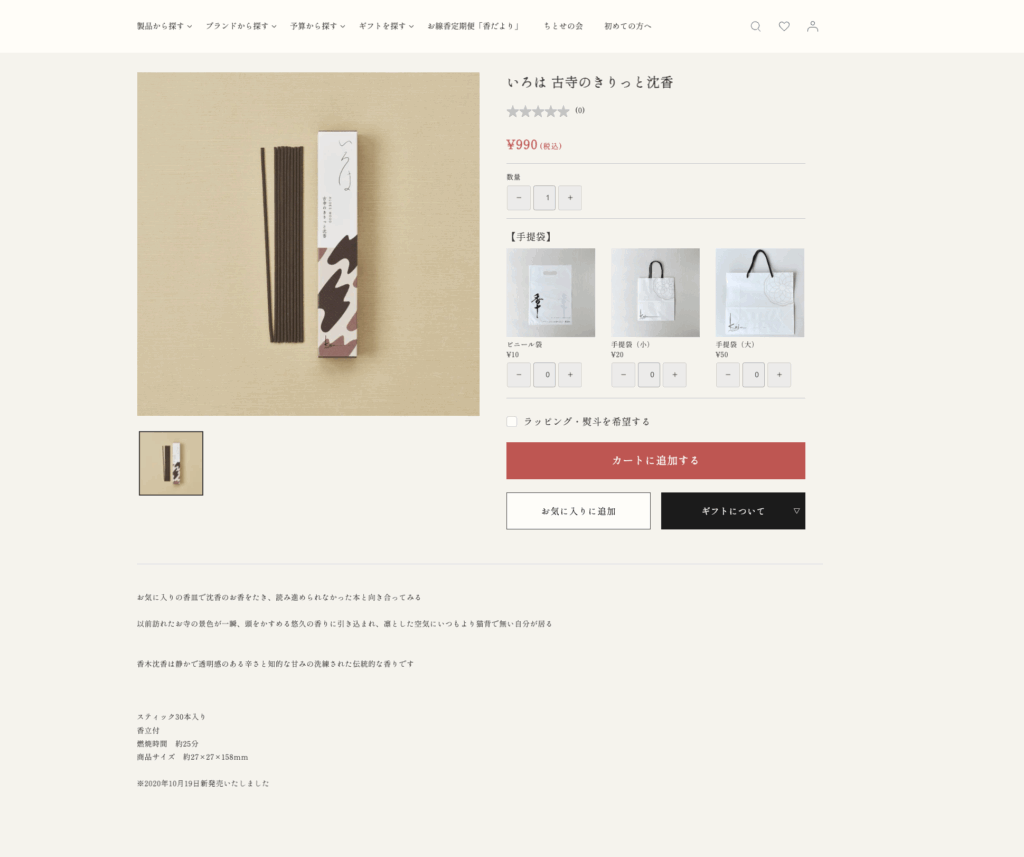Increase product quantity with plus button
This screenshot has height=857, width=1024.
pos(570,198)
